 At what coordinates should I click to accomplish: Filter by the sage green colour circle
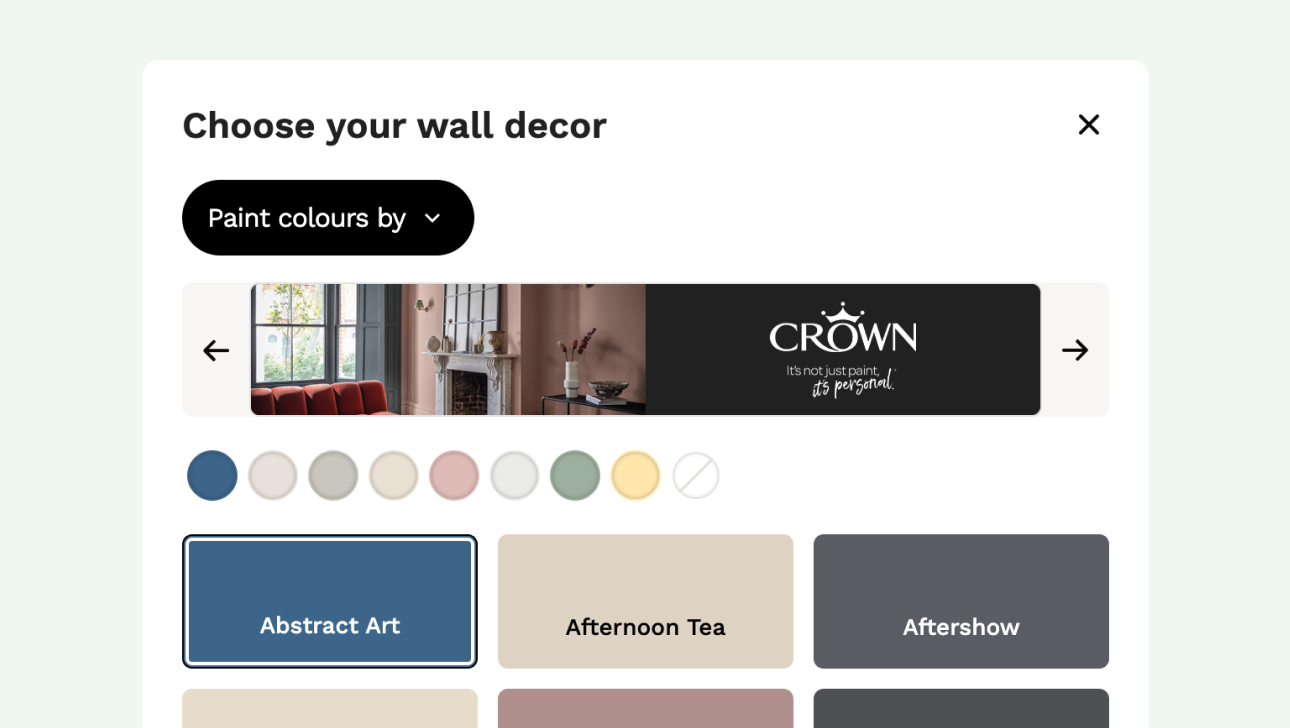click(575, 475)
